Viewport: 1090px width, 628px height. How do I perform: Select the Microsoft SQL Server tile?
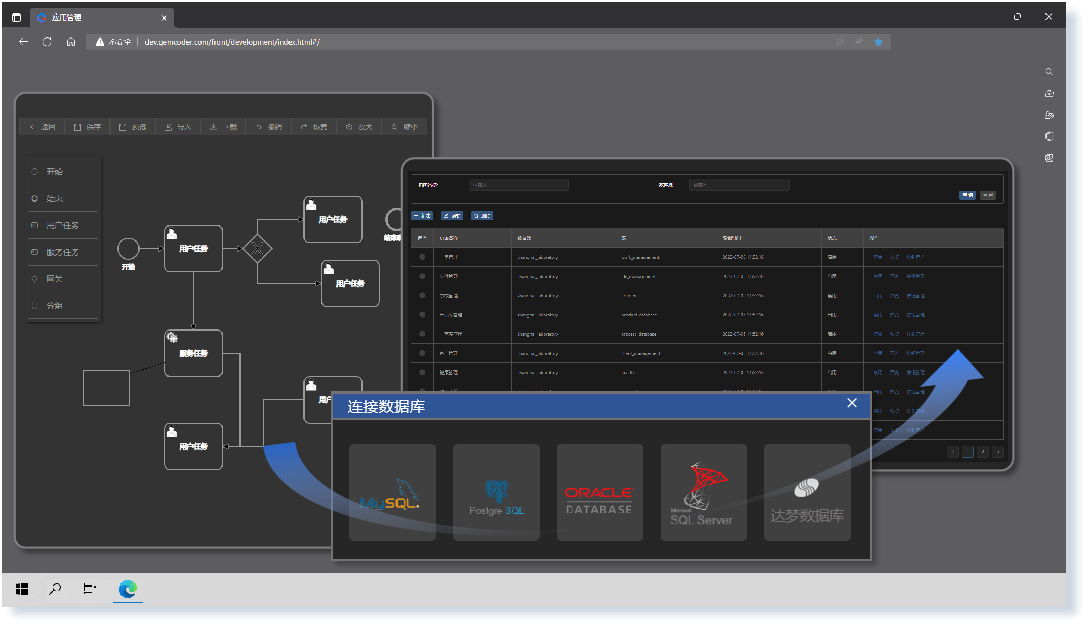pyautogui.click(x=703, y=492)
